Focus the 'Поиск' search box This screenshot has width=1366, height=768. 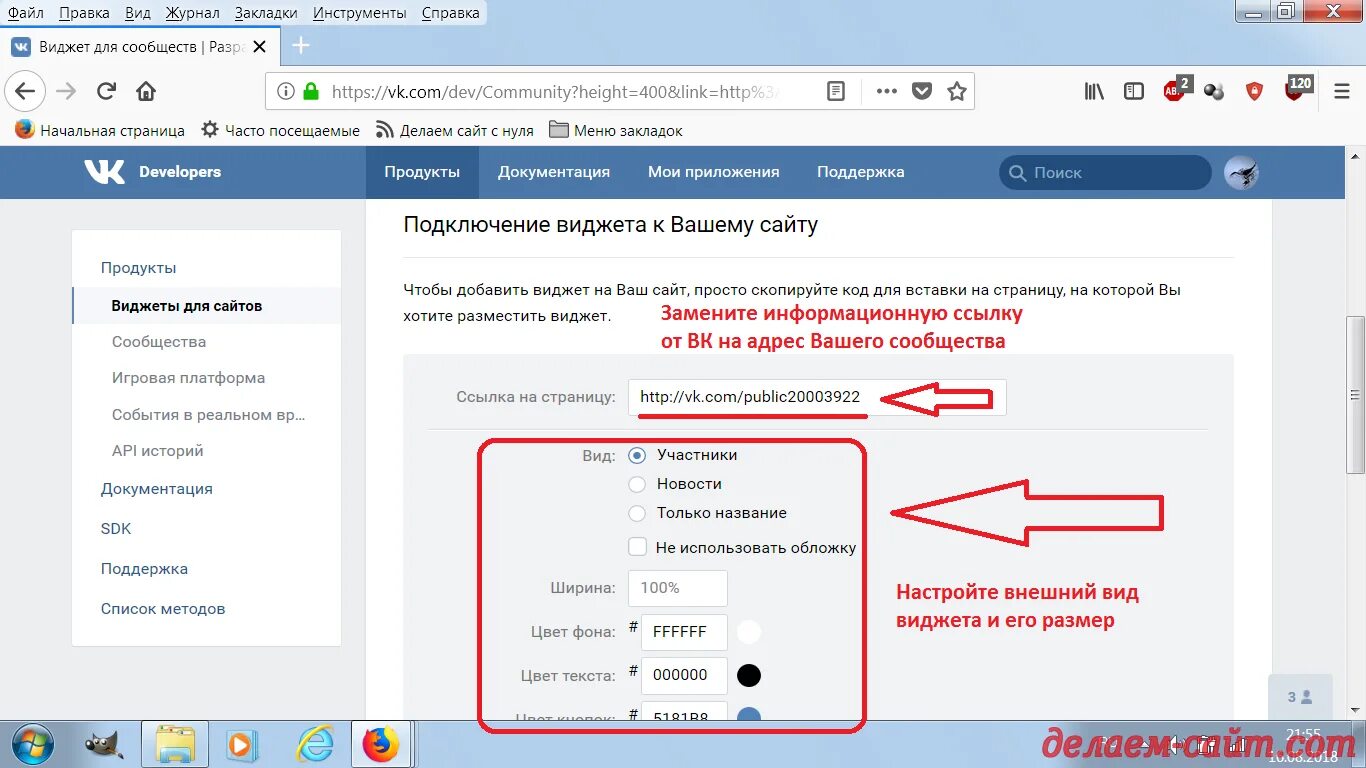pyautogui.click(x=1105, y=173)
